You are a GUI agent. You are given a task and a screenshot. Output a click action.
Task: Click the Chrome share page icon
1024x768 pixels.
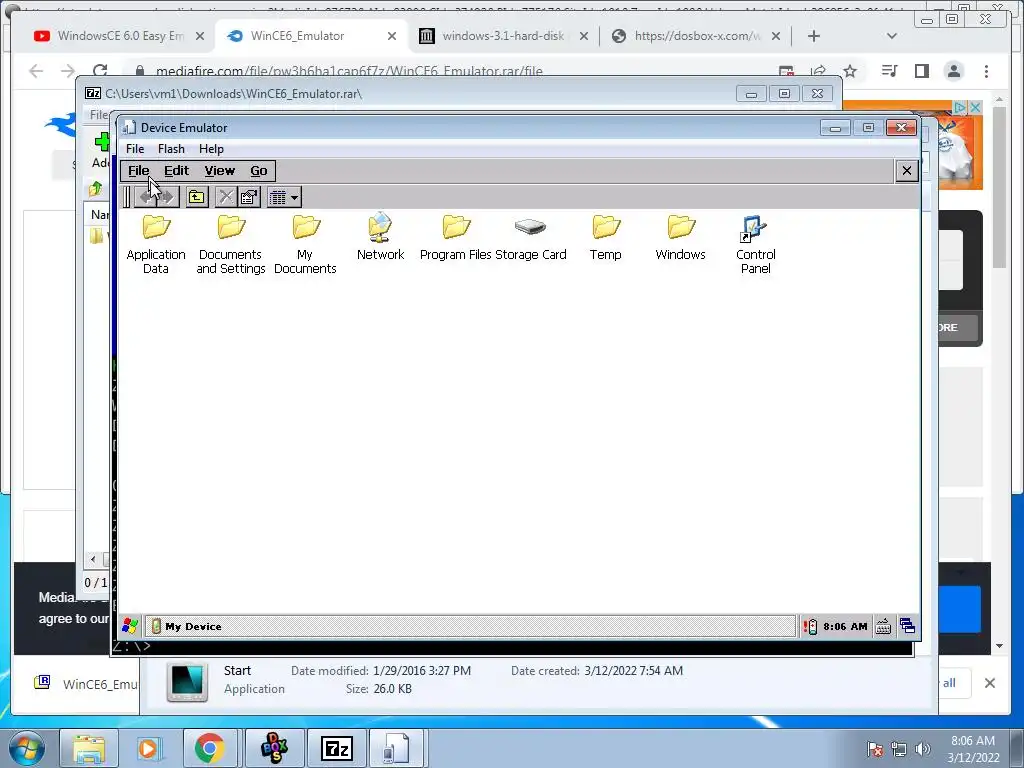click(818, 71)
